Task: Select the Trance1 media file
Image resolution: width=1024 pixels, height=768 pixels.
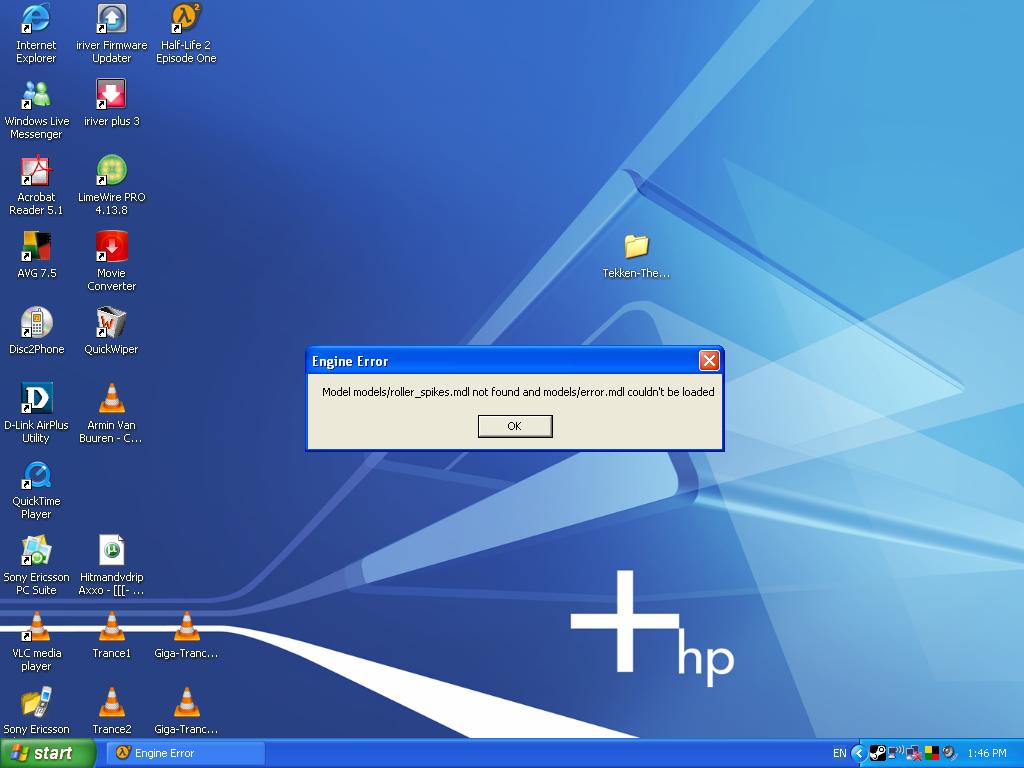Action: (112, 635)
